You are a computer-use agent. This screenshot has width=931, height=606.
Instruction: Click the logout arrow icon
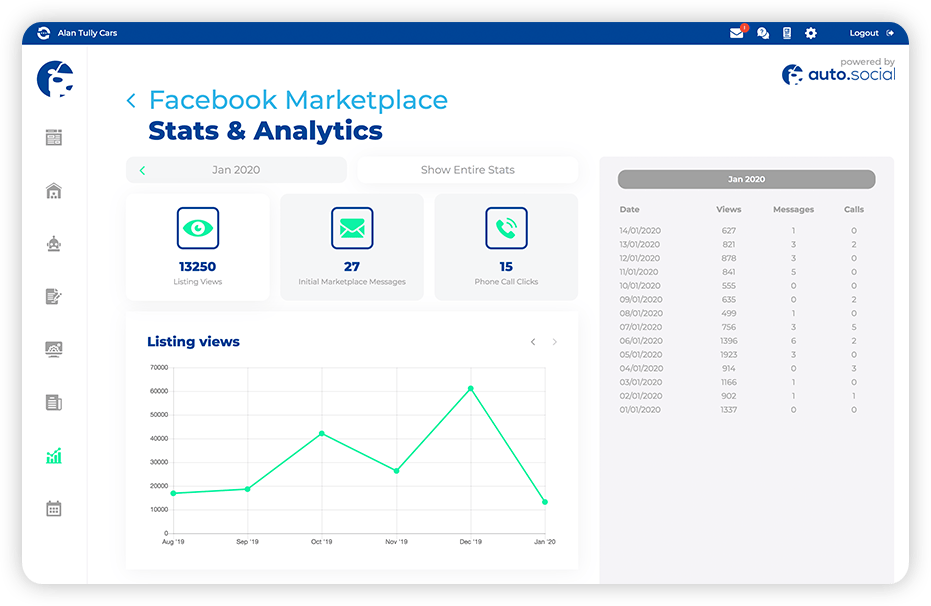point(890,33)
